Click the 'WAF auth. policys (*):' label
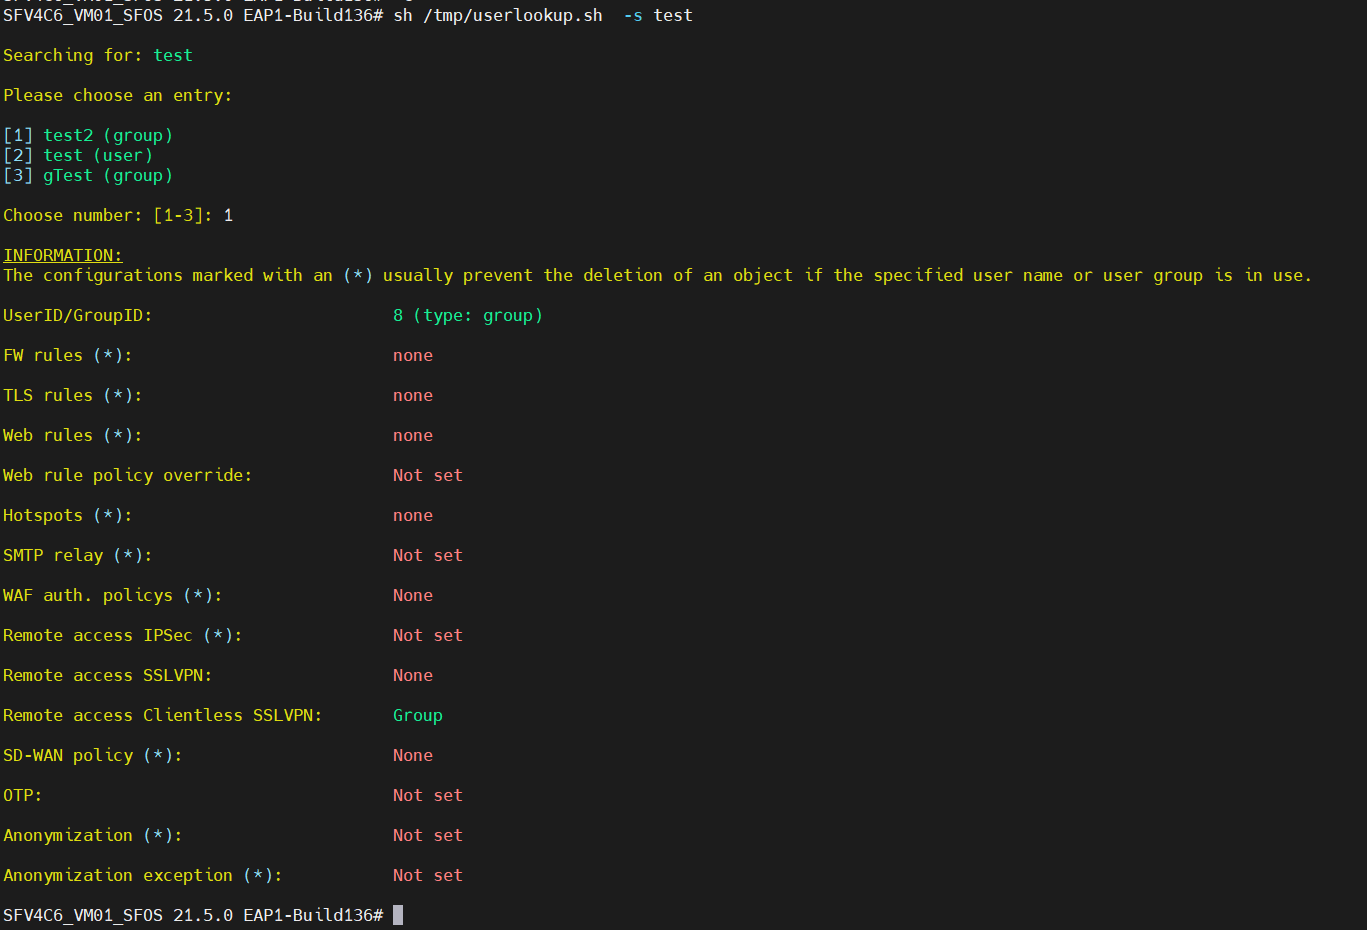 pyautogui.click(x=113, y=595)
